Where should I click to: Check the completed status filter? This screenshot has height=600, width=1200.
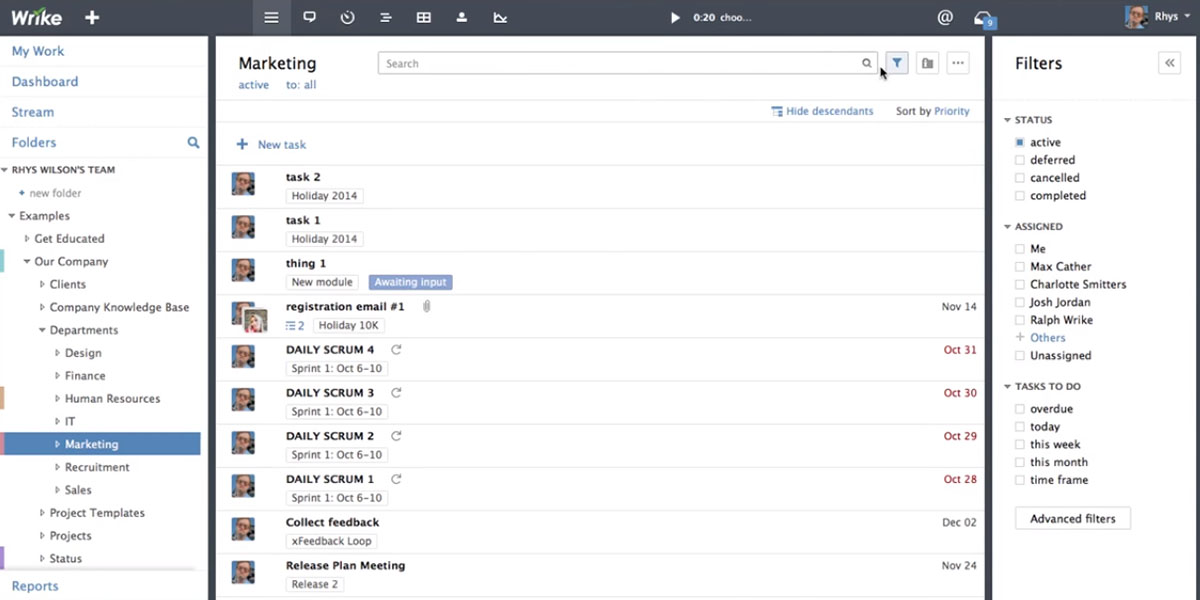click(x=1020, y=196)
